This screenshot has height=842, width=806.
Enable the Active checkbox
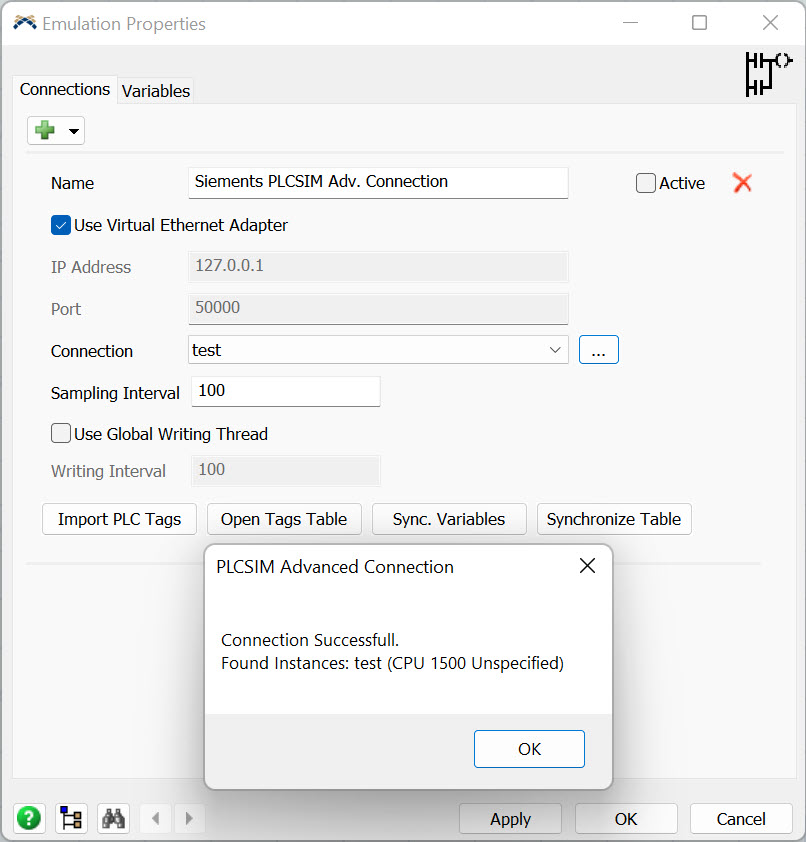[646, 183]
